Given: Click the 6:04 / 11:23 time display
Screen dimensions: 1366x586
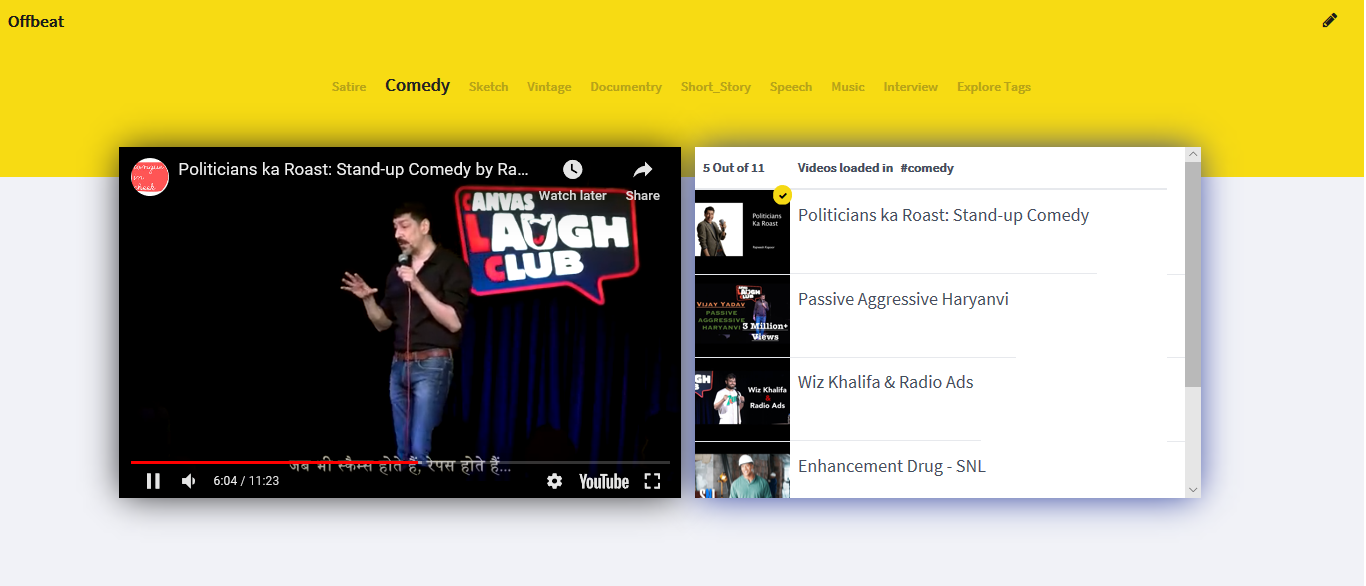Looking at the screenshot, I should tap(246, 481).
